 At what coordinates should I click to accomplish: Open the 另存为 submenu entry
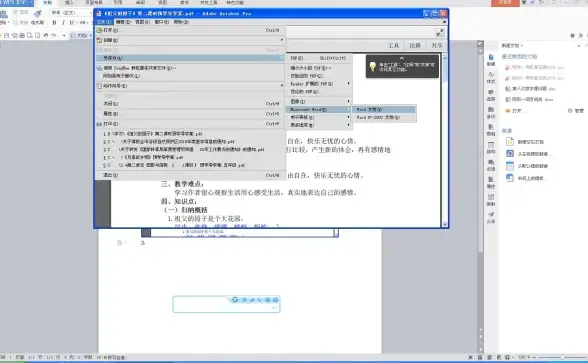189,58
